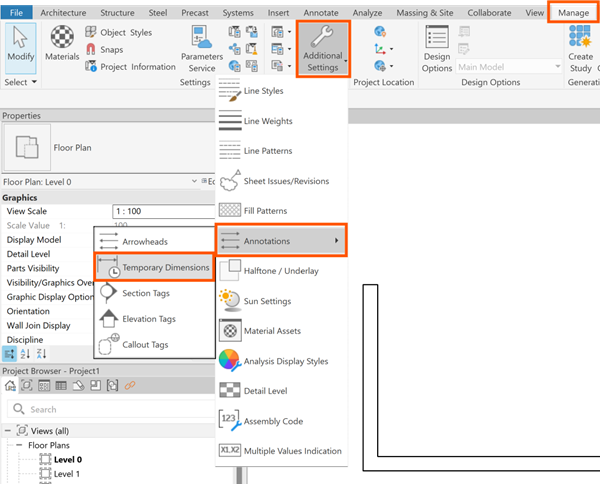Switch to the Collaborate tab

click(x=489, y=13)
